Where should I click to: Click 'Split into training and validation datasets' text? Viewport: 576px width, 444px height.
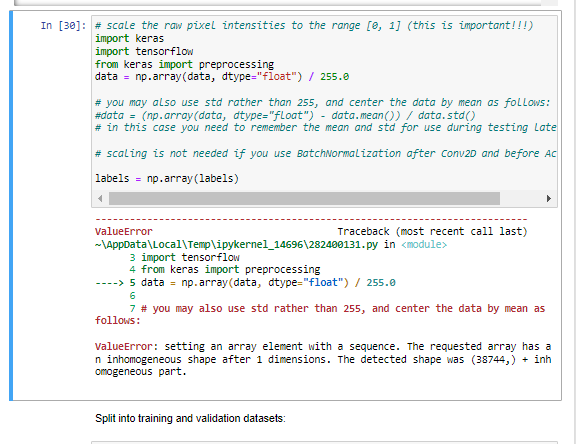(x=190, y=419)
